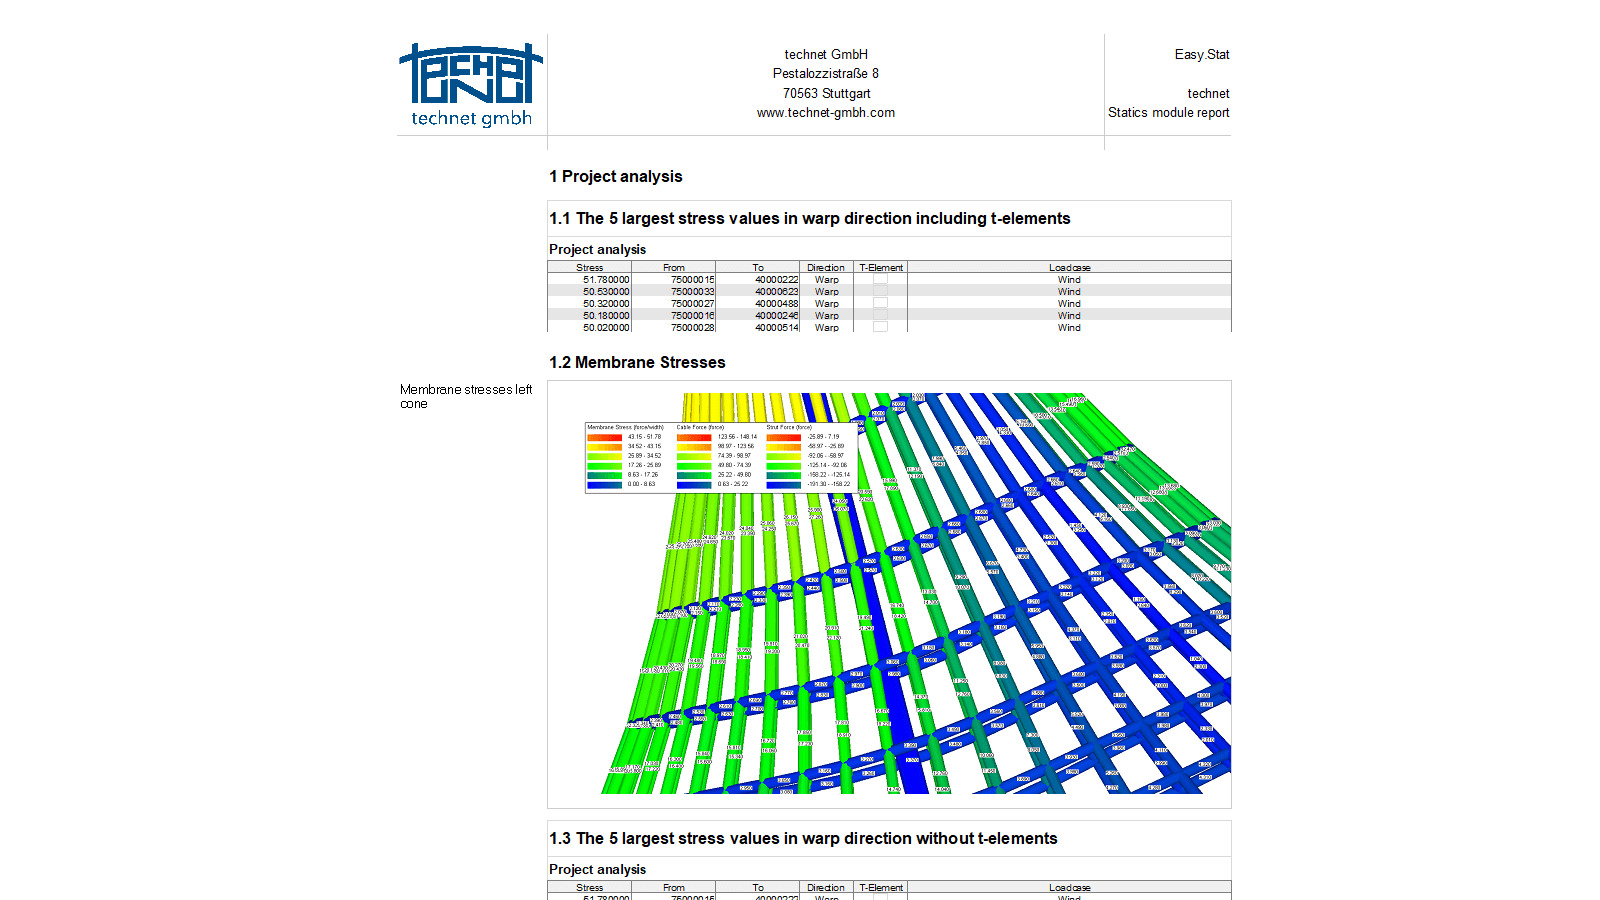Click the blue 0.00 - 8.63 membrane stress swatch
Viewport: 1600px width, 900px height.
coord(604,484)
